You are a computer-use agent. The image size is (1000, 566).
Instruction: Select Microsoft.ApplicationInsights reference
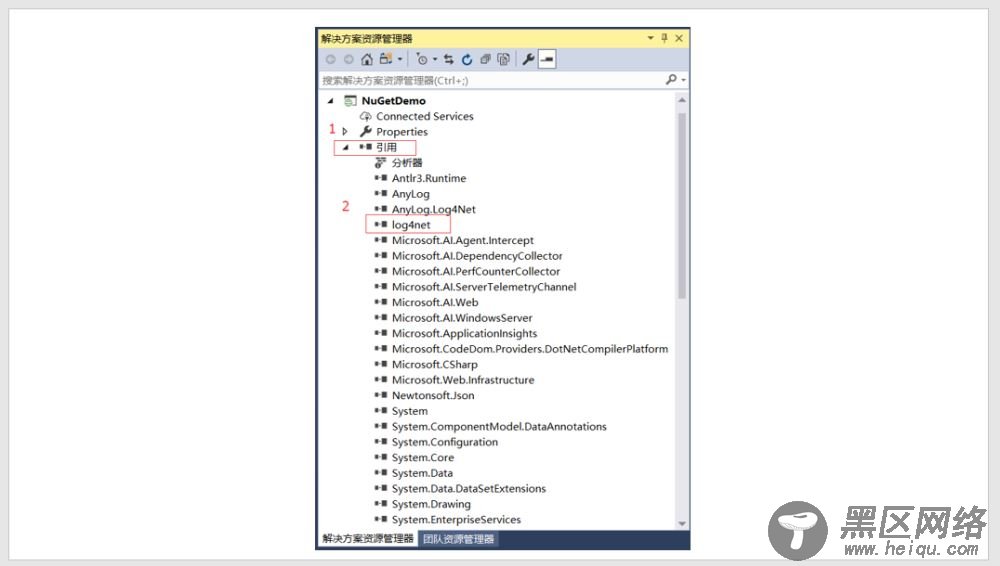[x=464, y=334]
